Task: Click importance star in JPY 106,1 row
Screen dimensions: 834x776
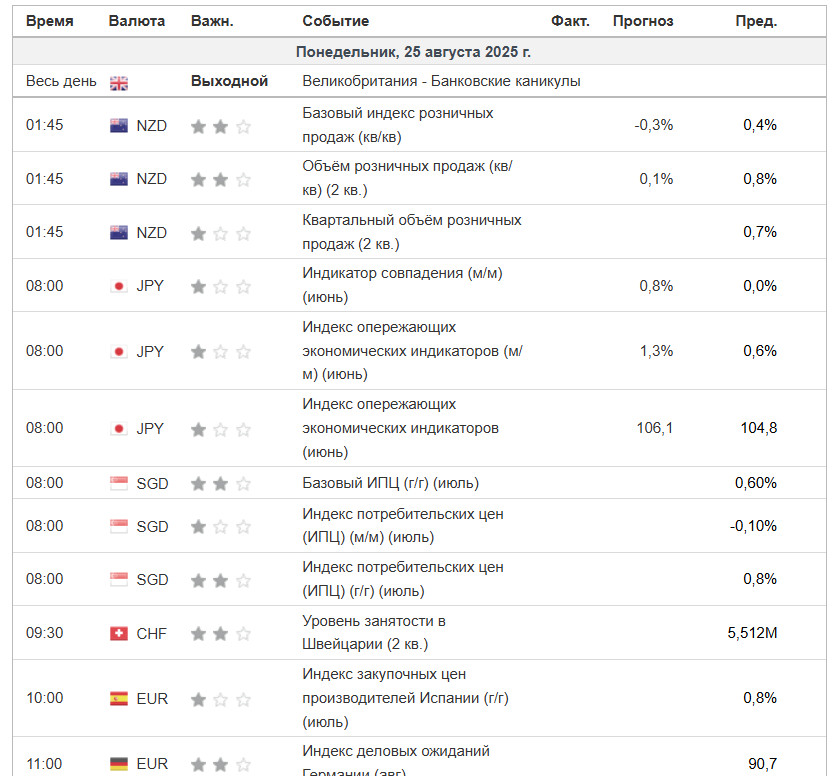Action: point(221,430)
